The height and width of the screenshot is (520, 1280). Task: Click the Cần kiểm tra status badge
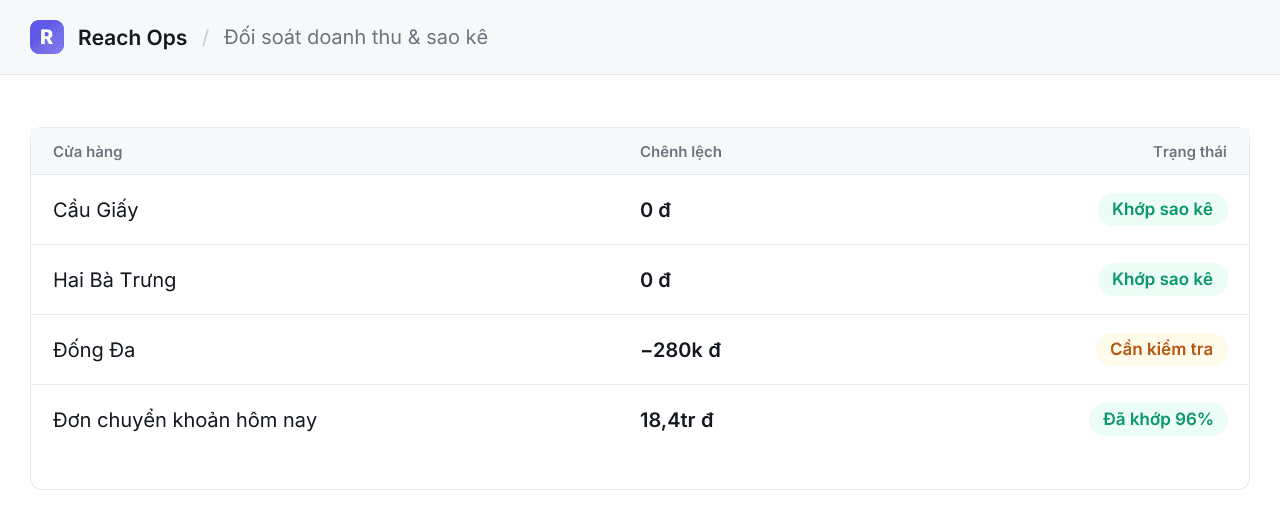point(1161,350)
